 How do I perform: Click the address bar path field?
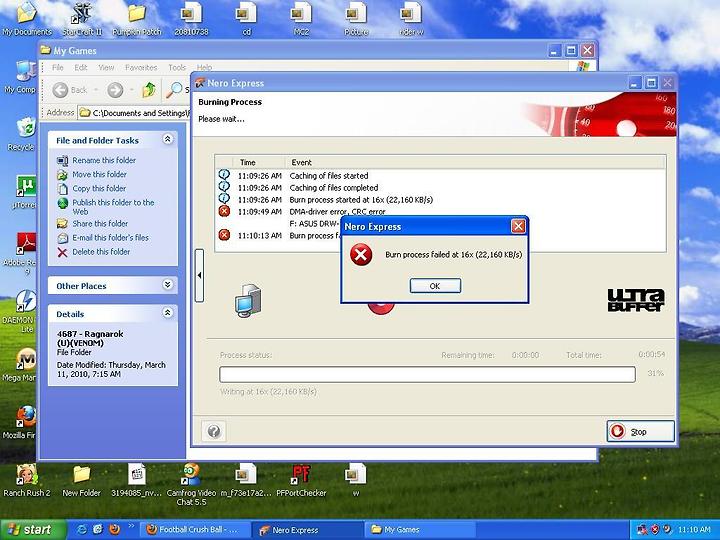tap(134, 113)
